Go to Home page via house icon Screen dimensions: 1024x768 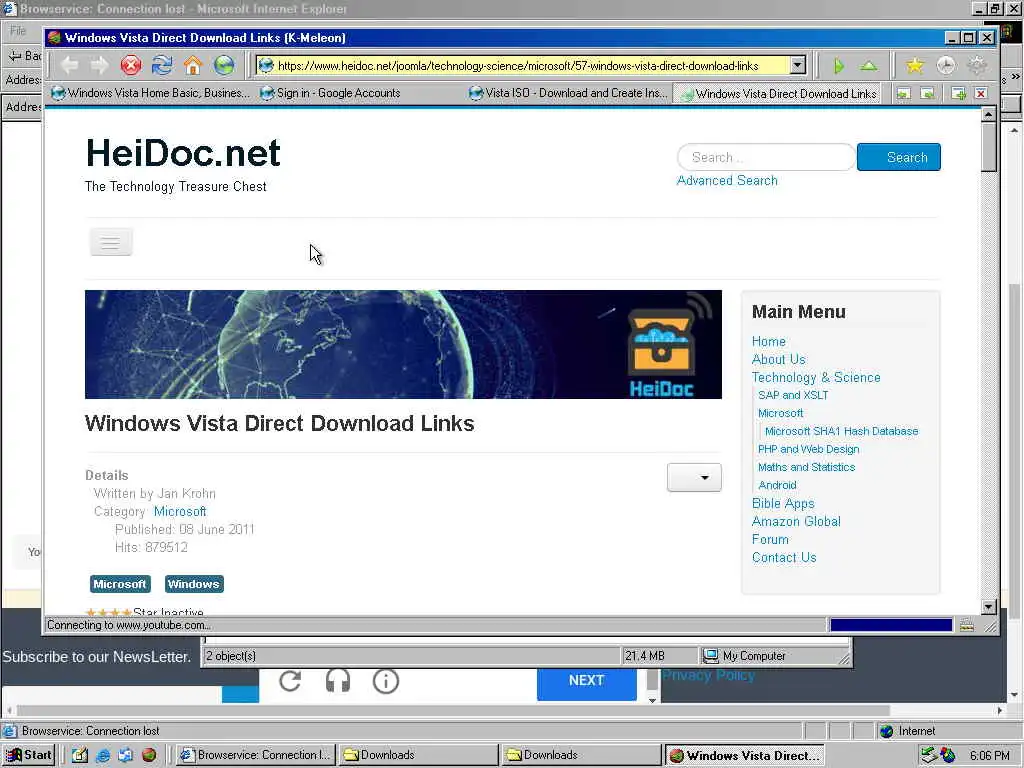(193, 65)
